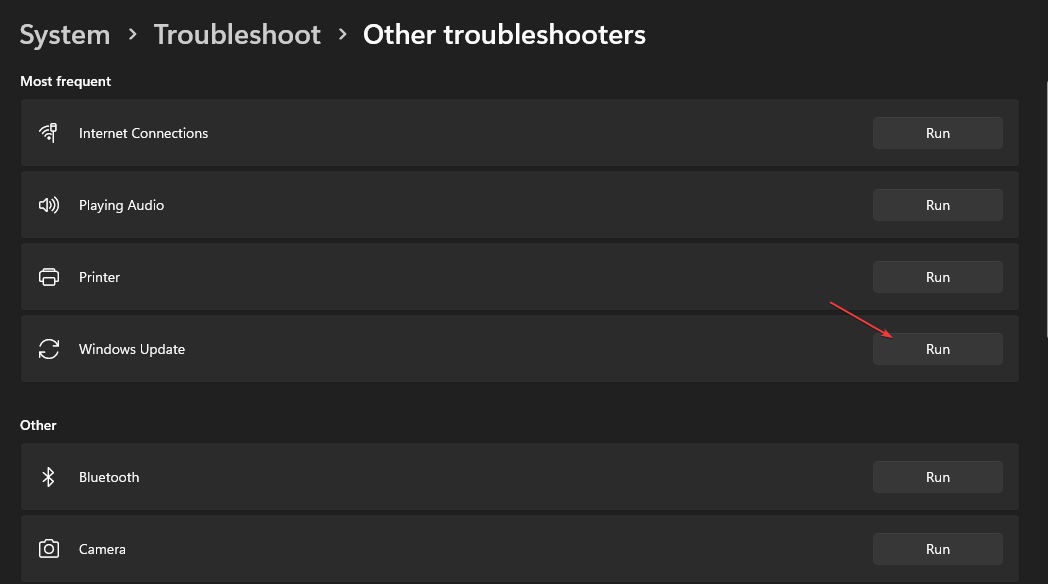Click the Camera icon

[x=48, y=549]
